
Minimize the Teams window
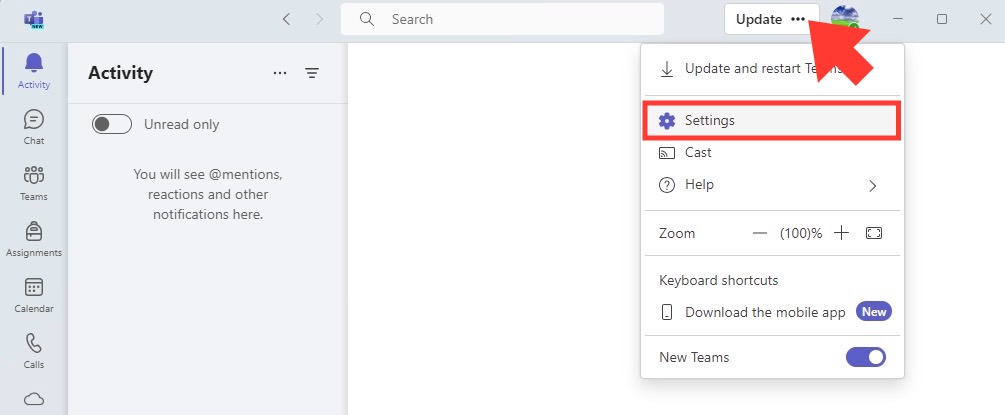(898, 19)
